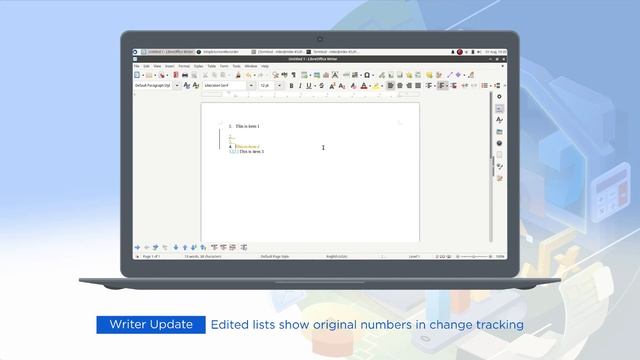The image size is (640, 360).
Task: Click Increase Indent in the formatting toolbar
Action: pyautogui.click(x=464, y=86)
